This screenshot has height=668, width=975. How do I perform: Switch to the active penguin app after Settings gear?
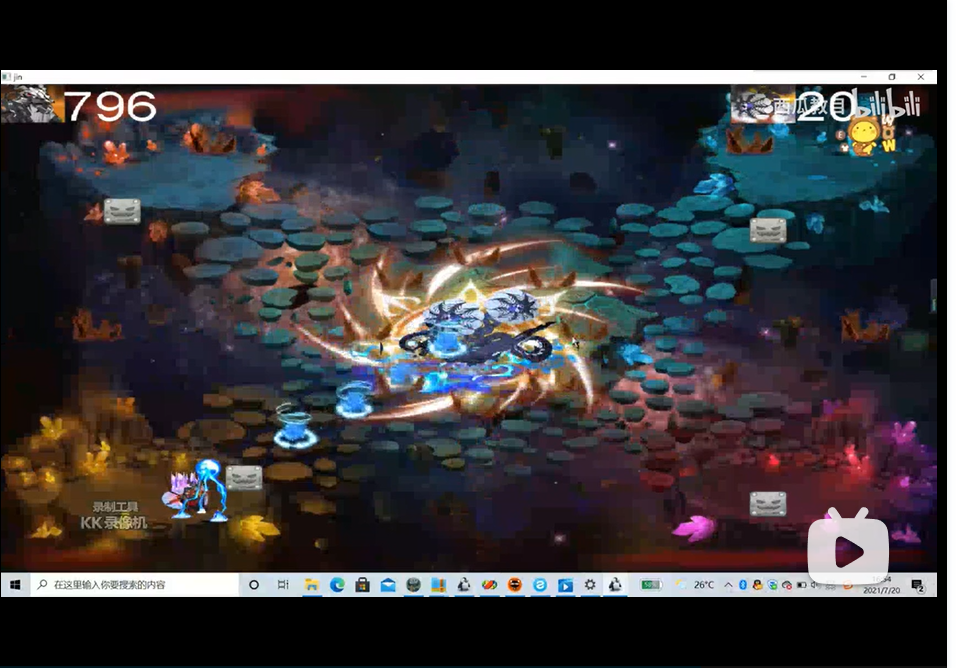click(615, 585)
